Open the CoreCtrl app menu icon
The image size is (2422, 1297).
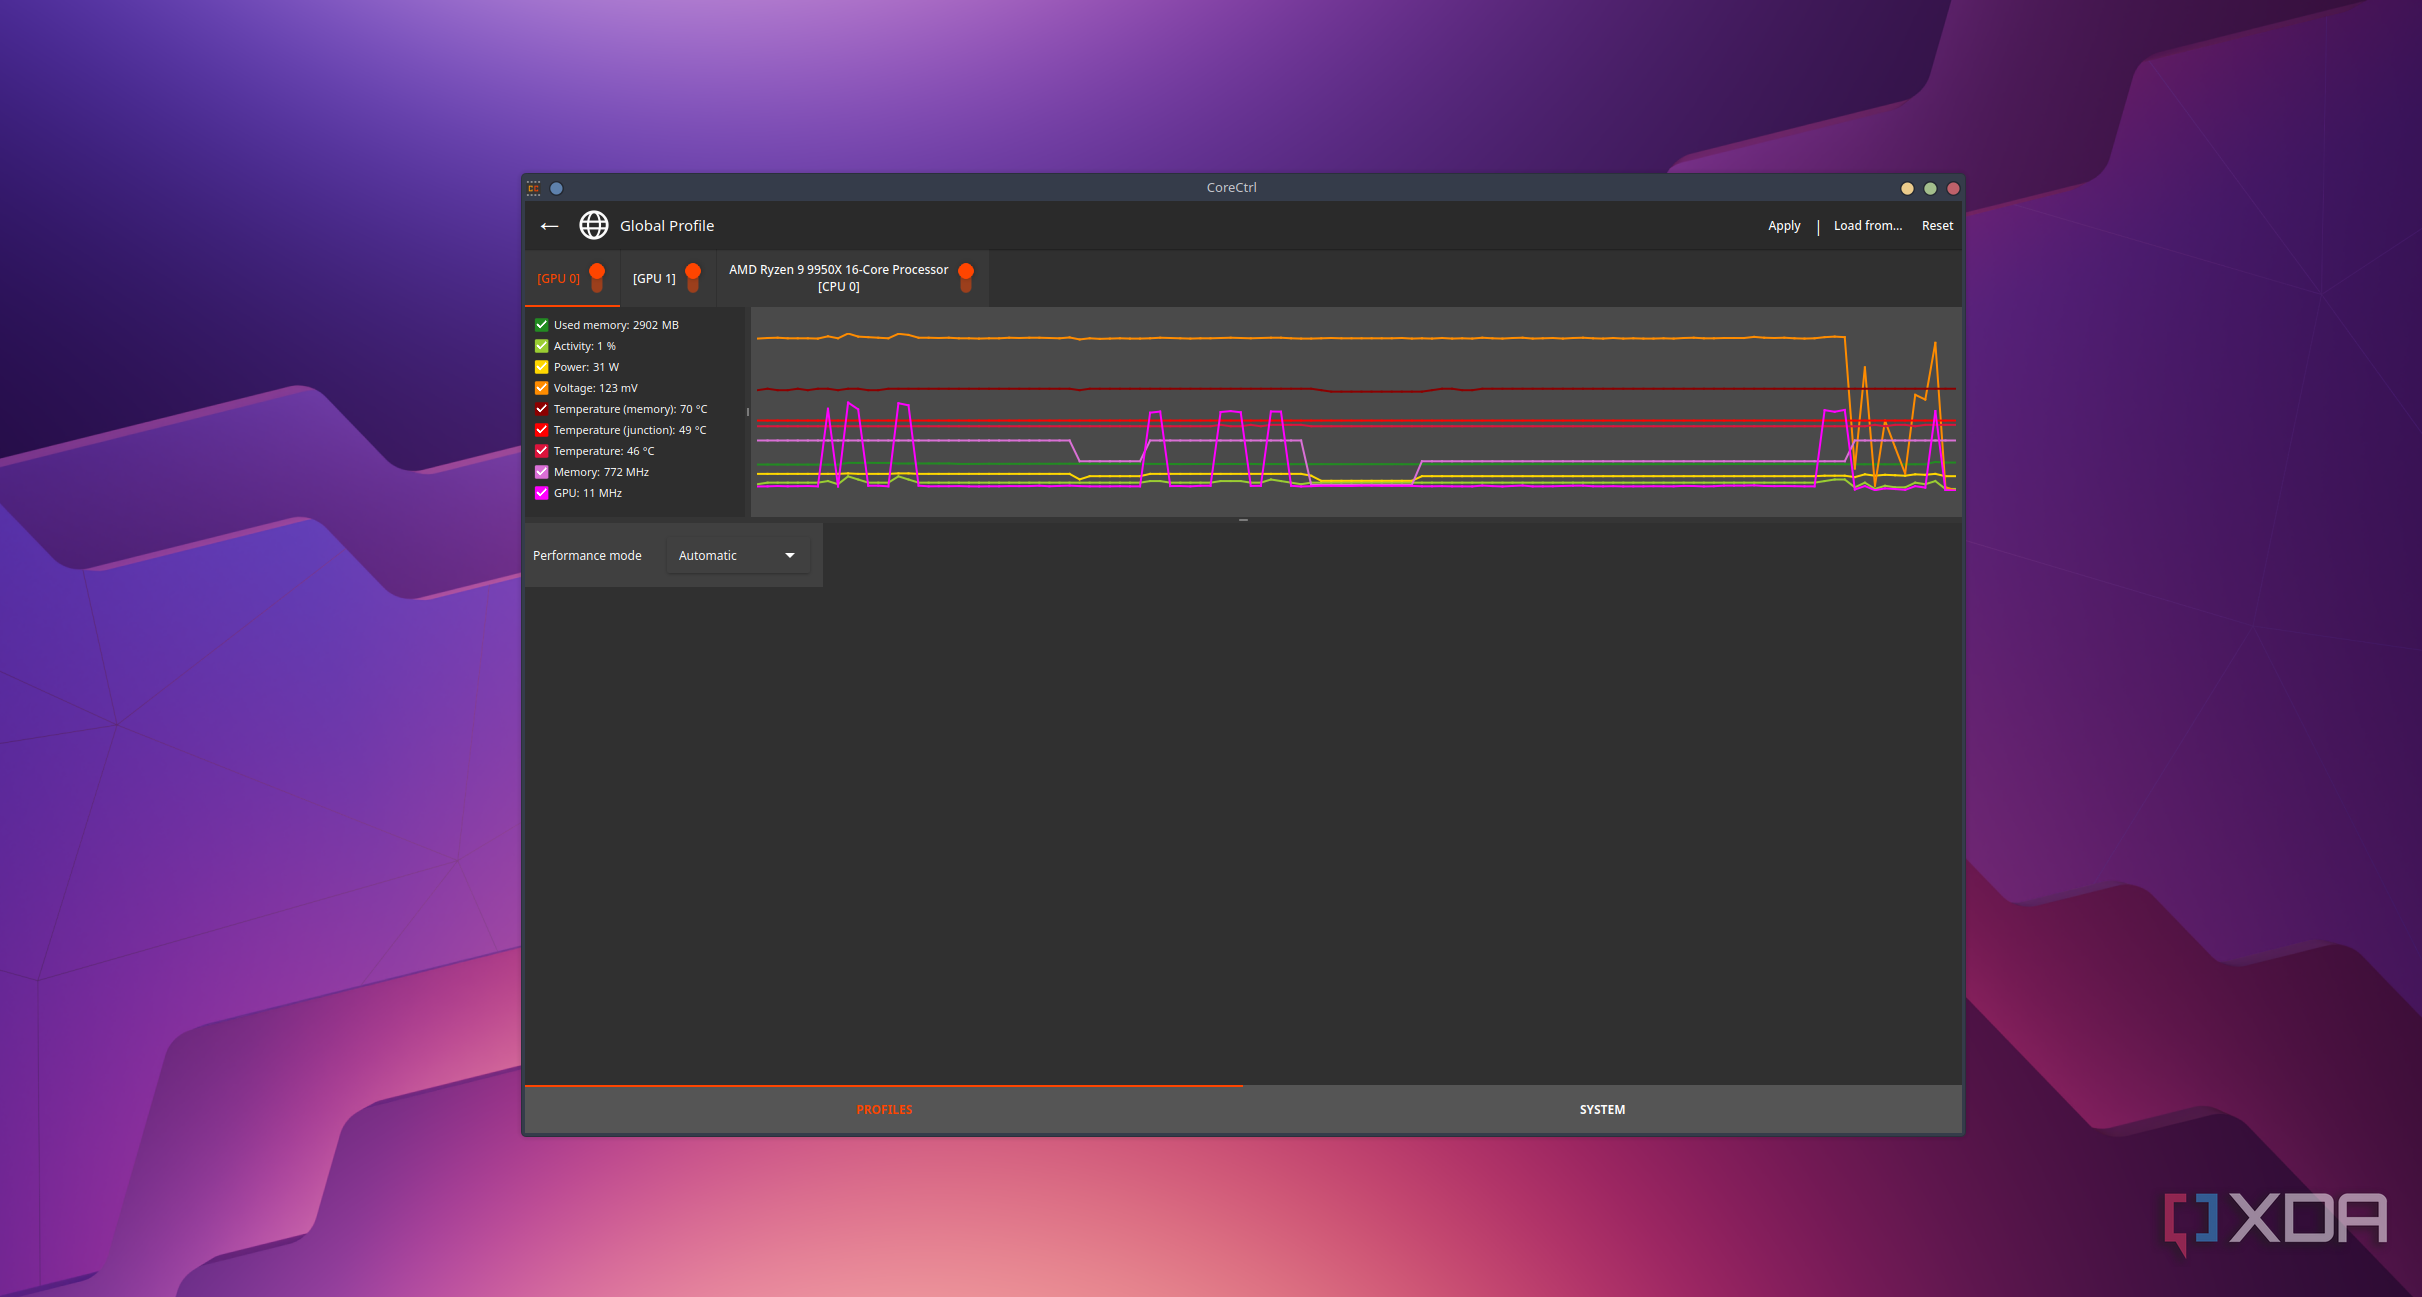tap(534, 188)
